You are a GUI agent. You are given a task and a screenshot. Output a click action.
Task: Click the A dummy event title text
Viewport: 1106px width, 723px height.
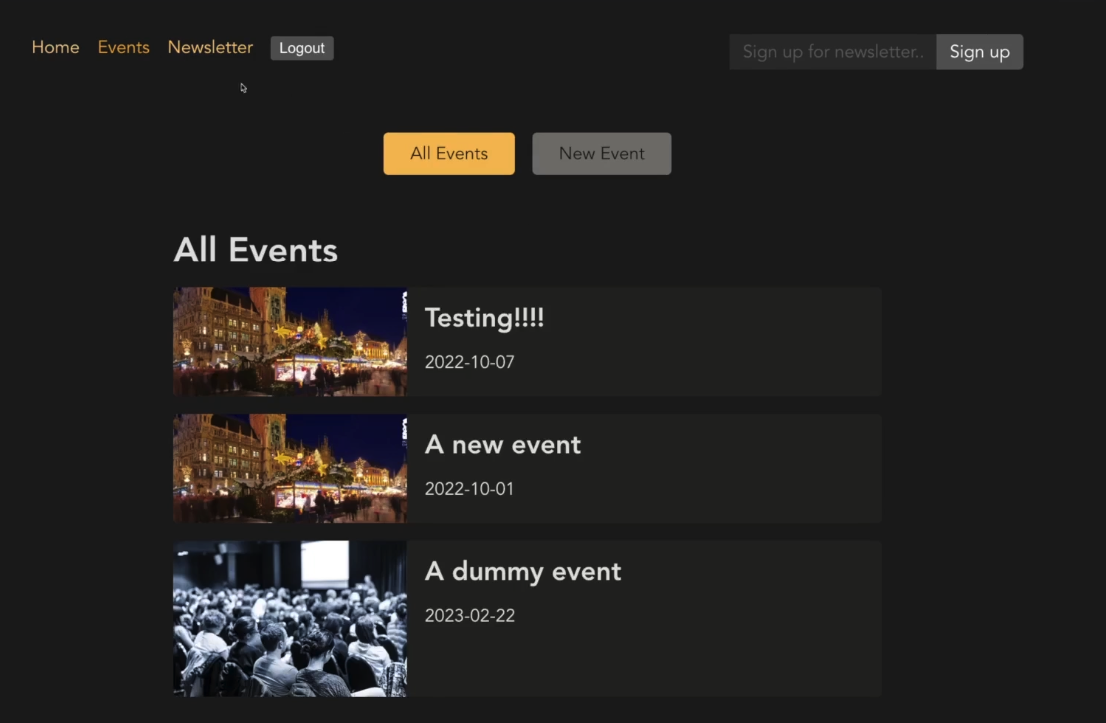point(523,571)
